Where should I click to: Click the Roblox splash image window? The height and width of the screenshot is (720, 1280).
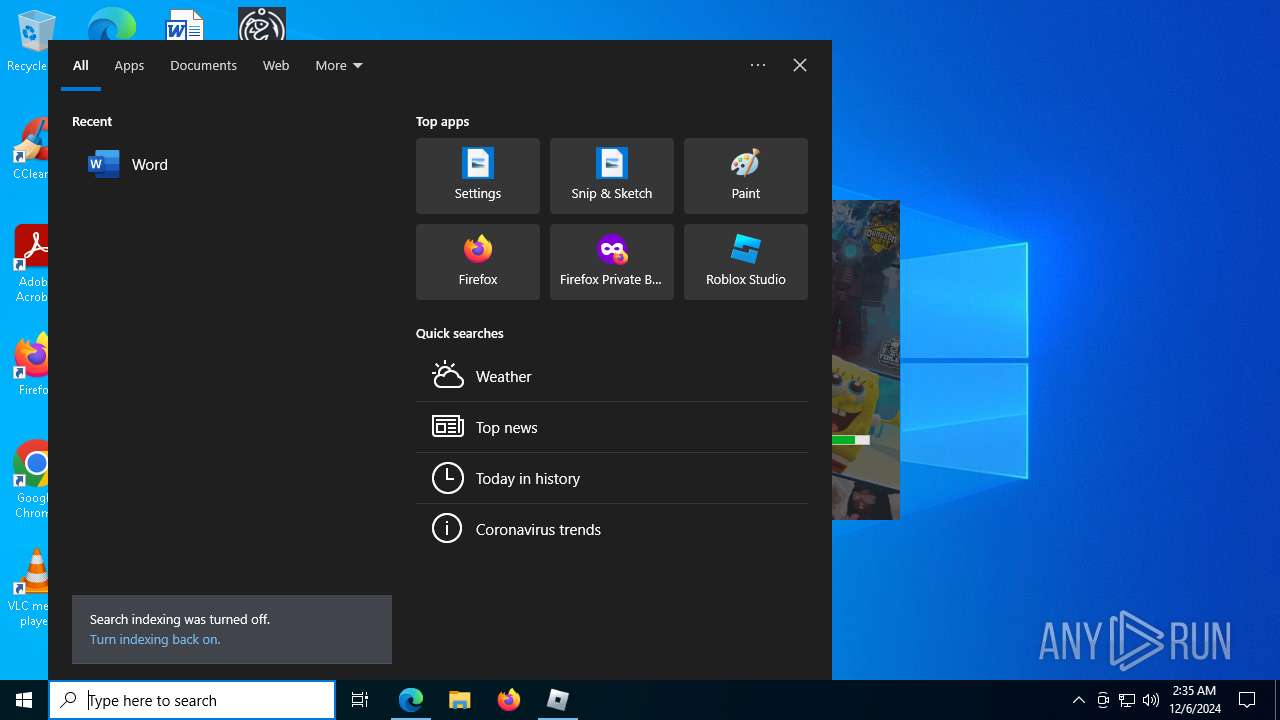866,360
